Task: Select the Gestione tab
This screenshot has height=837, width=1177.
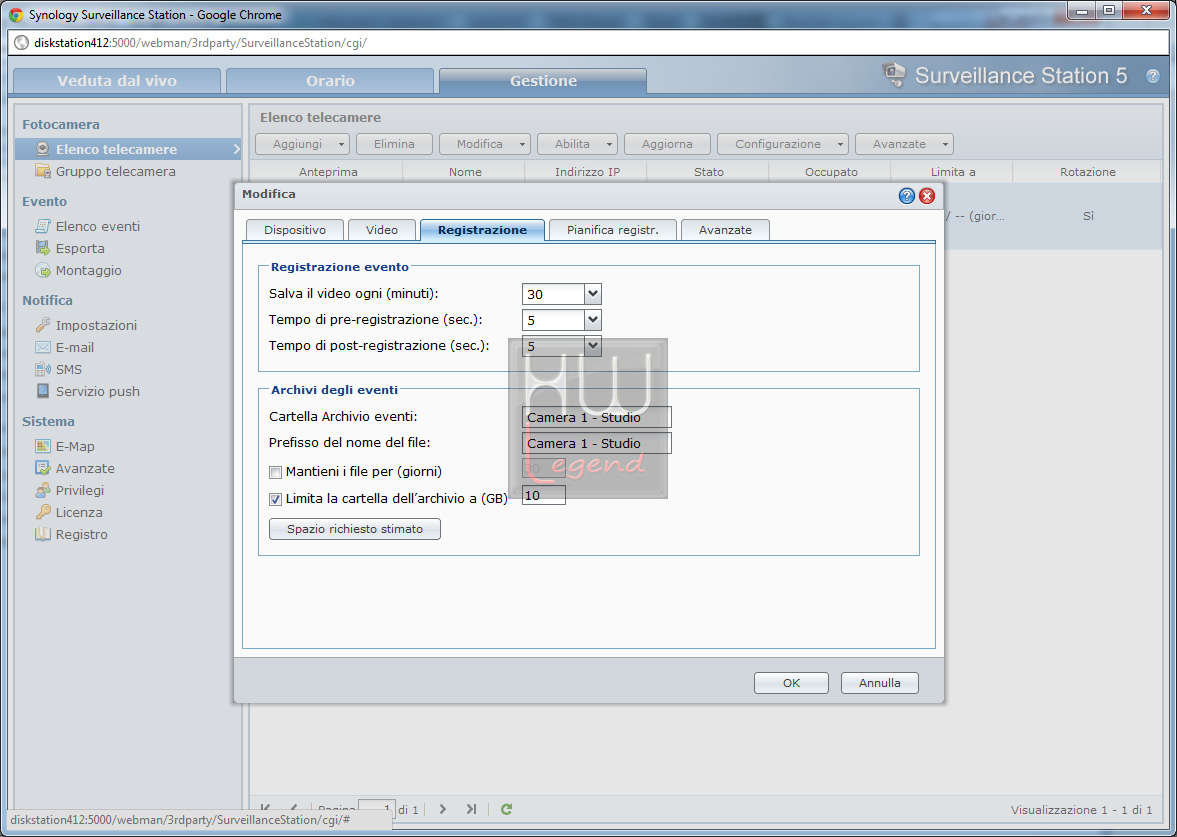Action: point(543,80)
